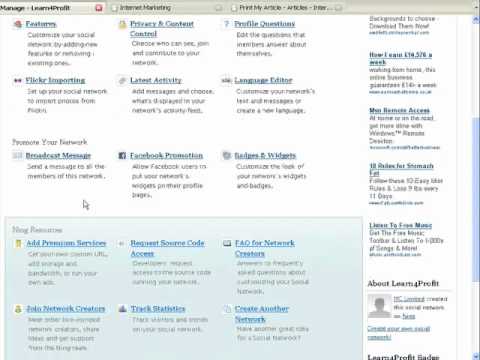Open the Create Another Network link
480x360 pixels.
click(x=262, y=314)
